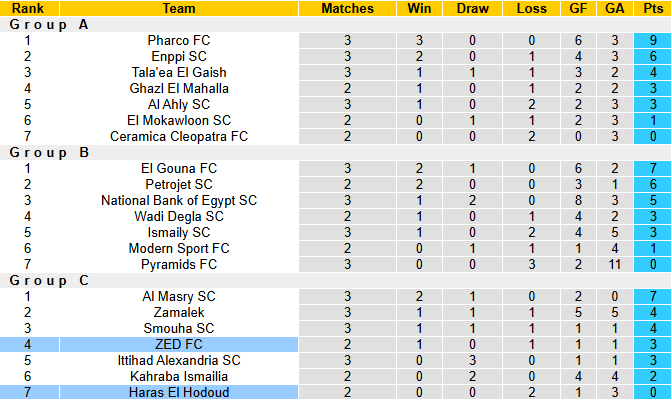The image size is (671, 399).
Task: Select Pharco FC's 9 points cell
Action: click(653, 40)
